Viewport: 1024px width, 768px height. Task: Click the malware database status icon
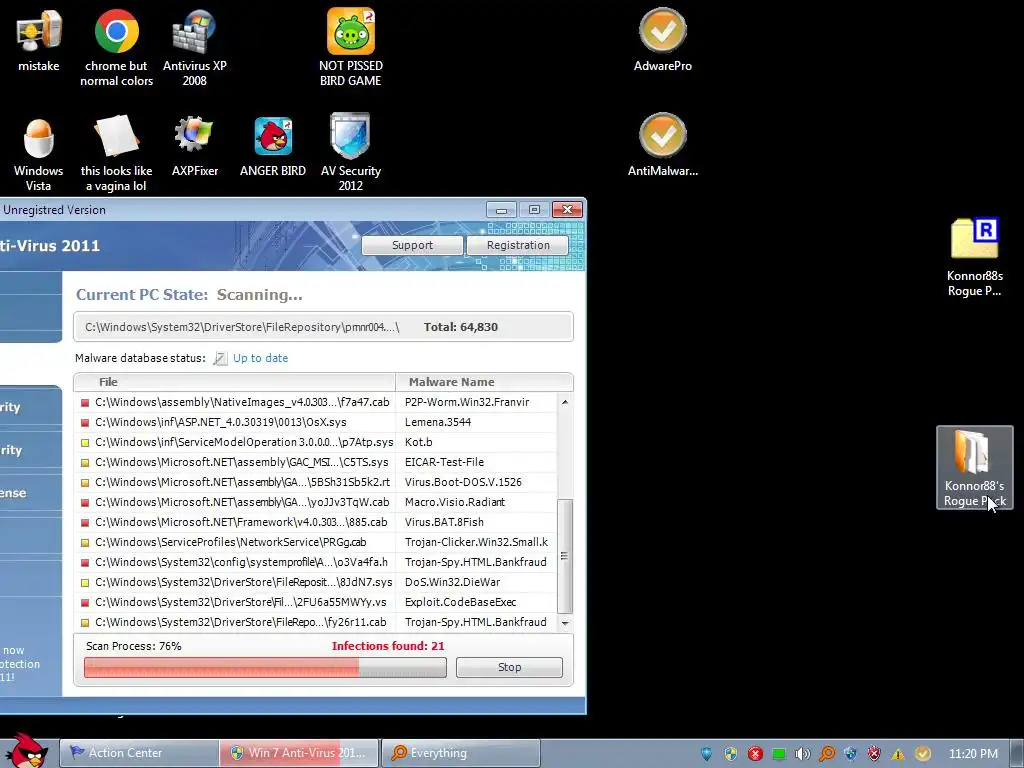[221, 358]
